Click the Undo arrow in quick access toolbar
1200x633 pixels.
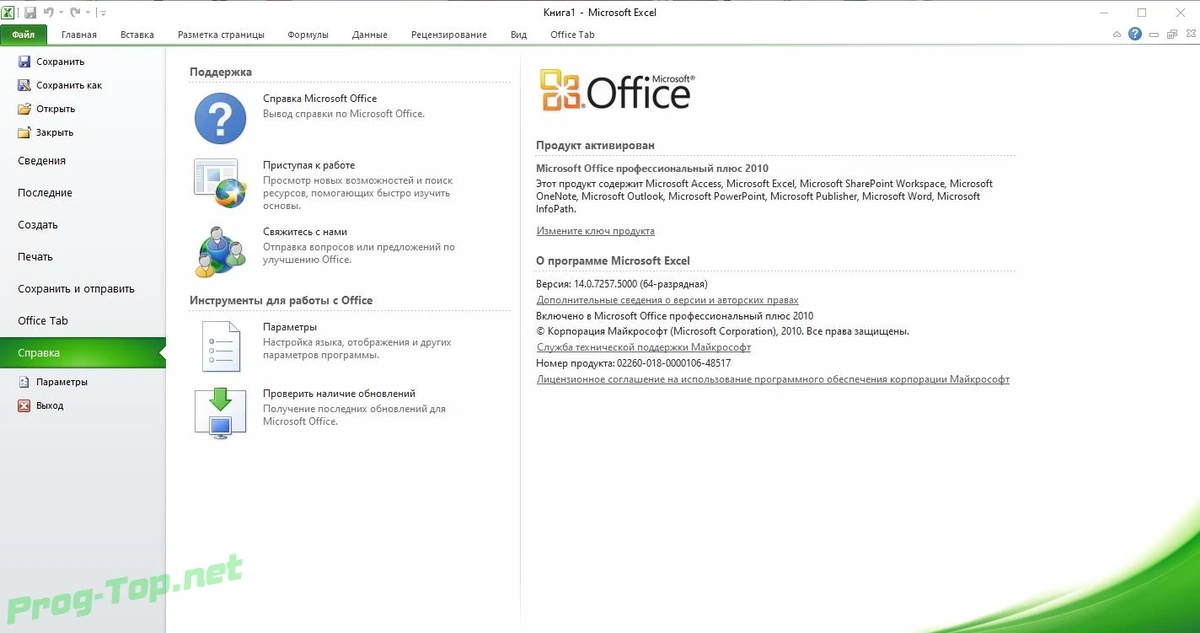coord(47,12)
